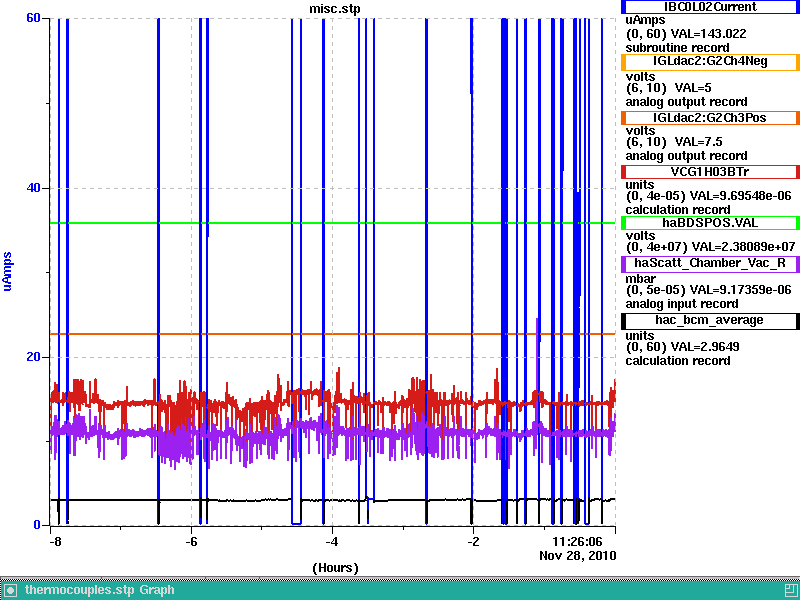The height and width of the screenshot is (600, 800).
Task: Click the 11:26:06 timestamp label
Action: pyautogui.click(x=578, y=541)
